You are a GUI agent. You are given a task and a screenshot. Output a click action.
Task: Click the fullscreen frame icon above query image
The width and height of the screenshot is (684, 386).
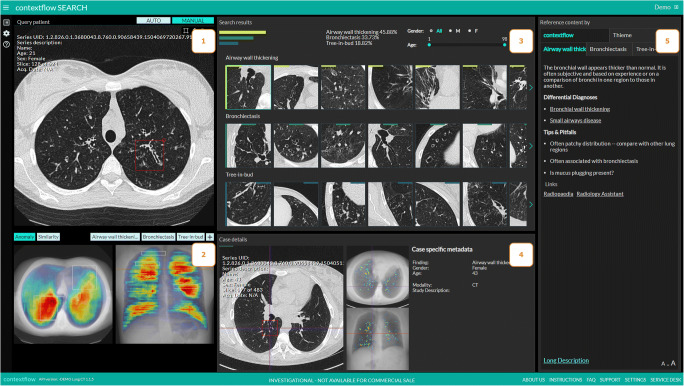[185, 31]
